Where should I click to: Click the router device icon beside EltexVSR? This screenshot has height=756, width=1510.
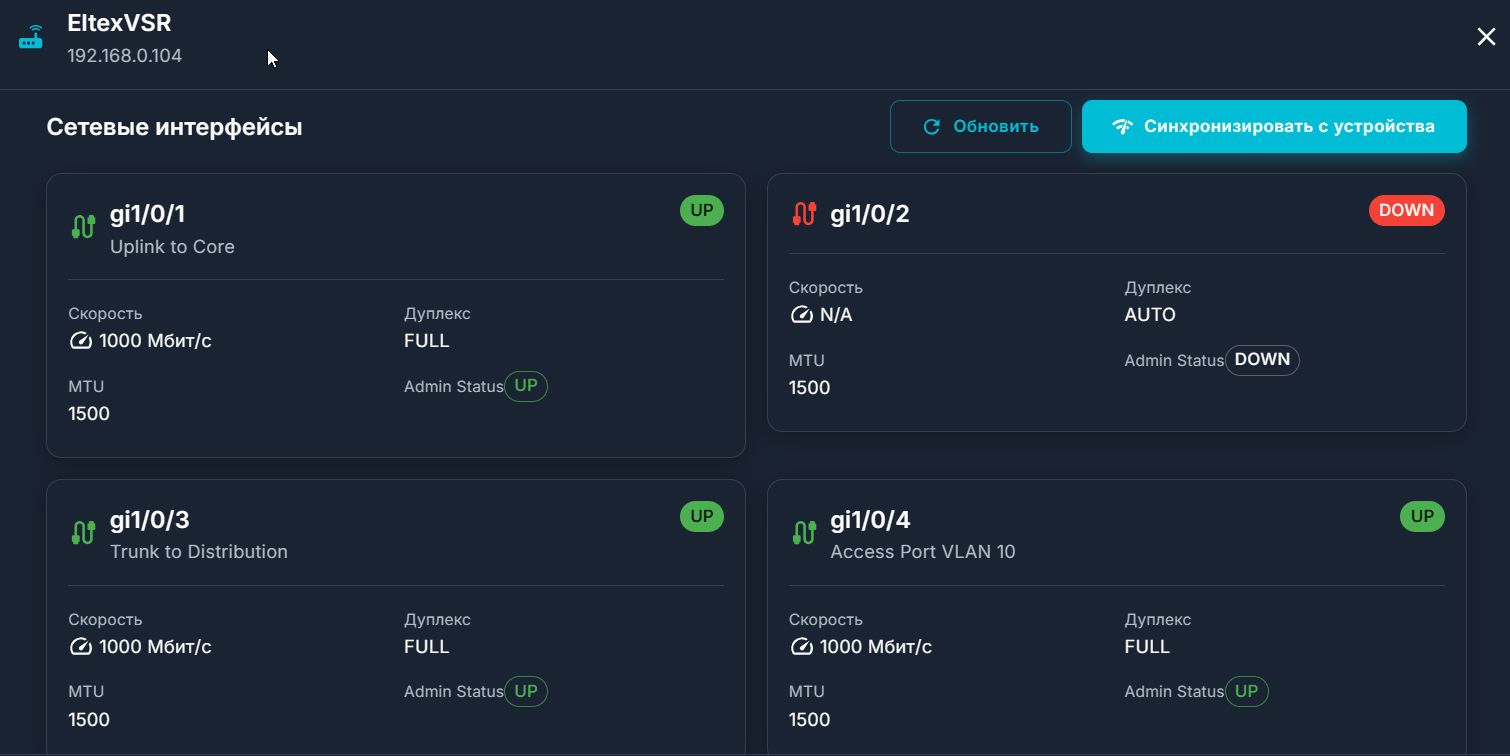click(x=31, y=38)
